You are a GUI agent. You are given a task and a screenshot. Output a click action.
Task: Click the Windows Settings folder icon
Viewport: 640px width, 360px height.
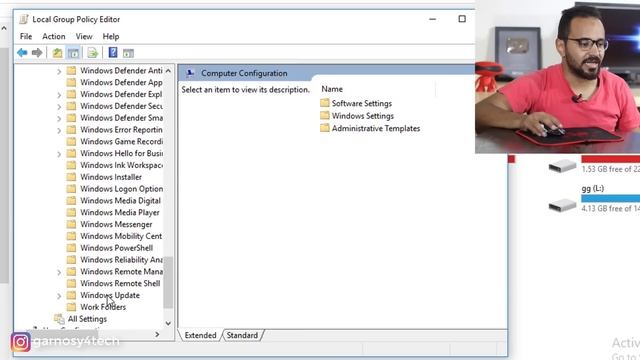coord(325,116)
